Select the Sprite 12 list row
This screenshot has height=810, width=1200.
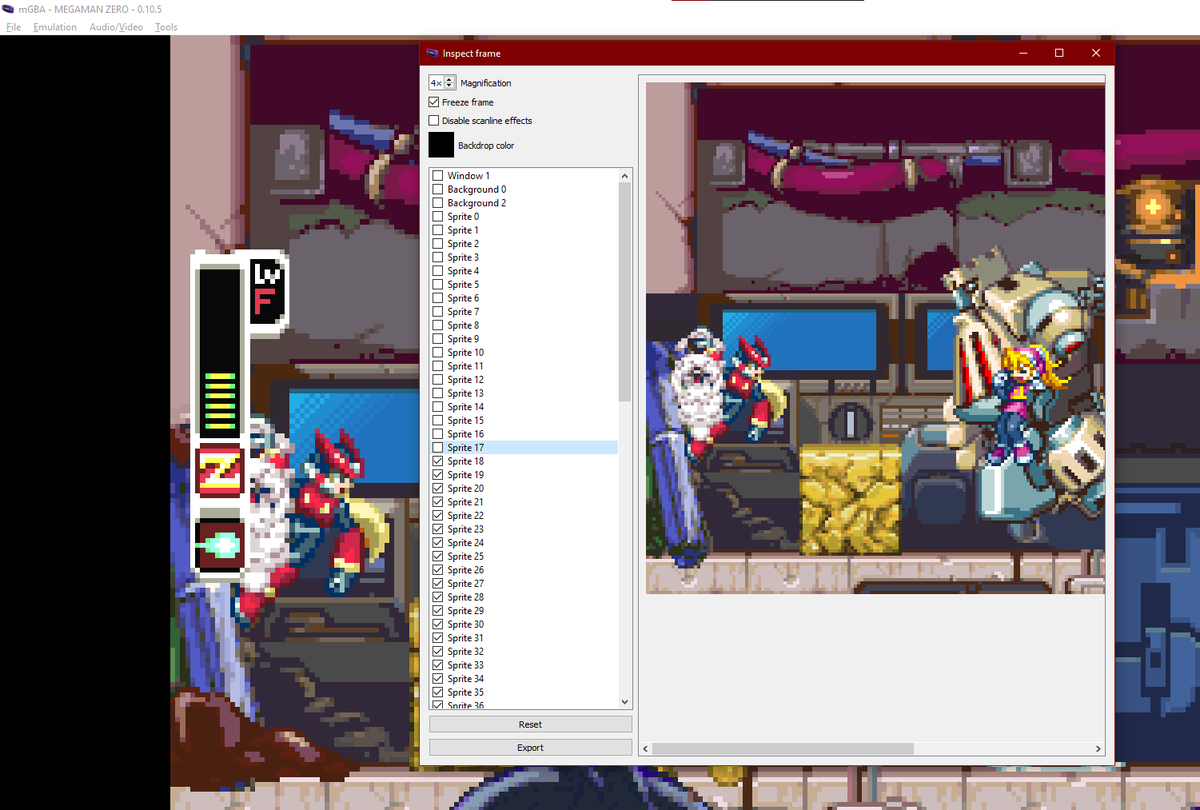[x=524, y=380]
